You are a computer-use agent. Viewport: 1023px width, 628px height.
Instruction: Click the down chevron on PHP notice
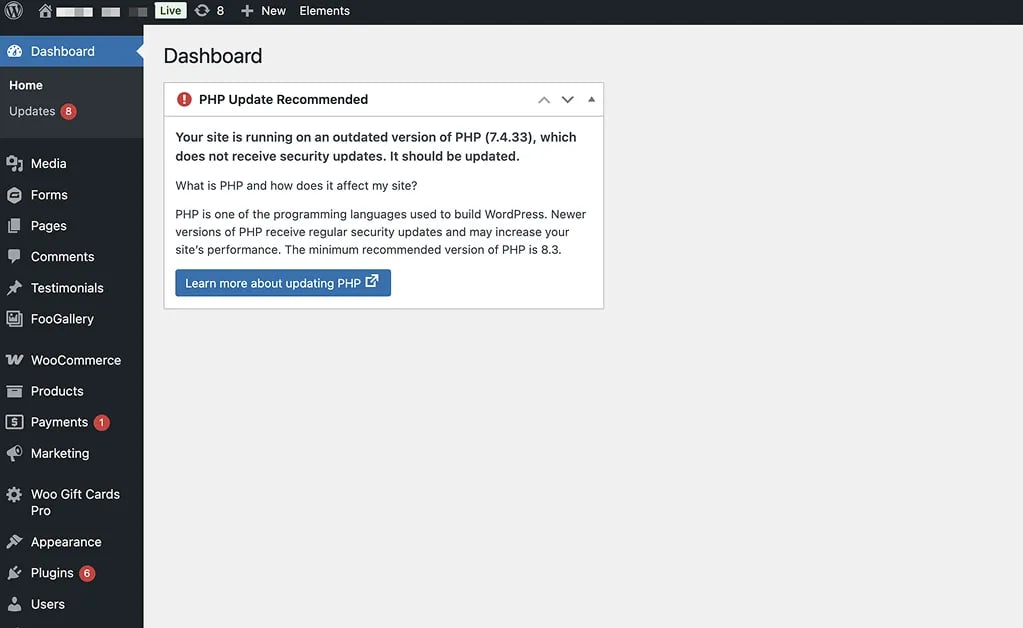(x=567, y=99)
